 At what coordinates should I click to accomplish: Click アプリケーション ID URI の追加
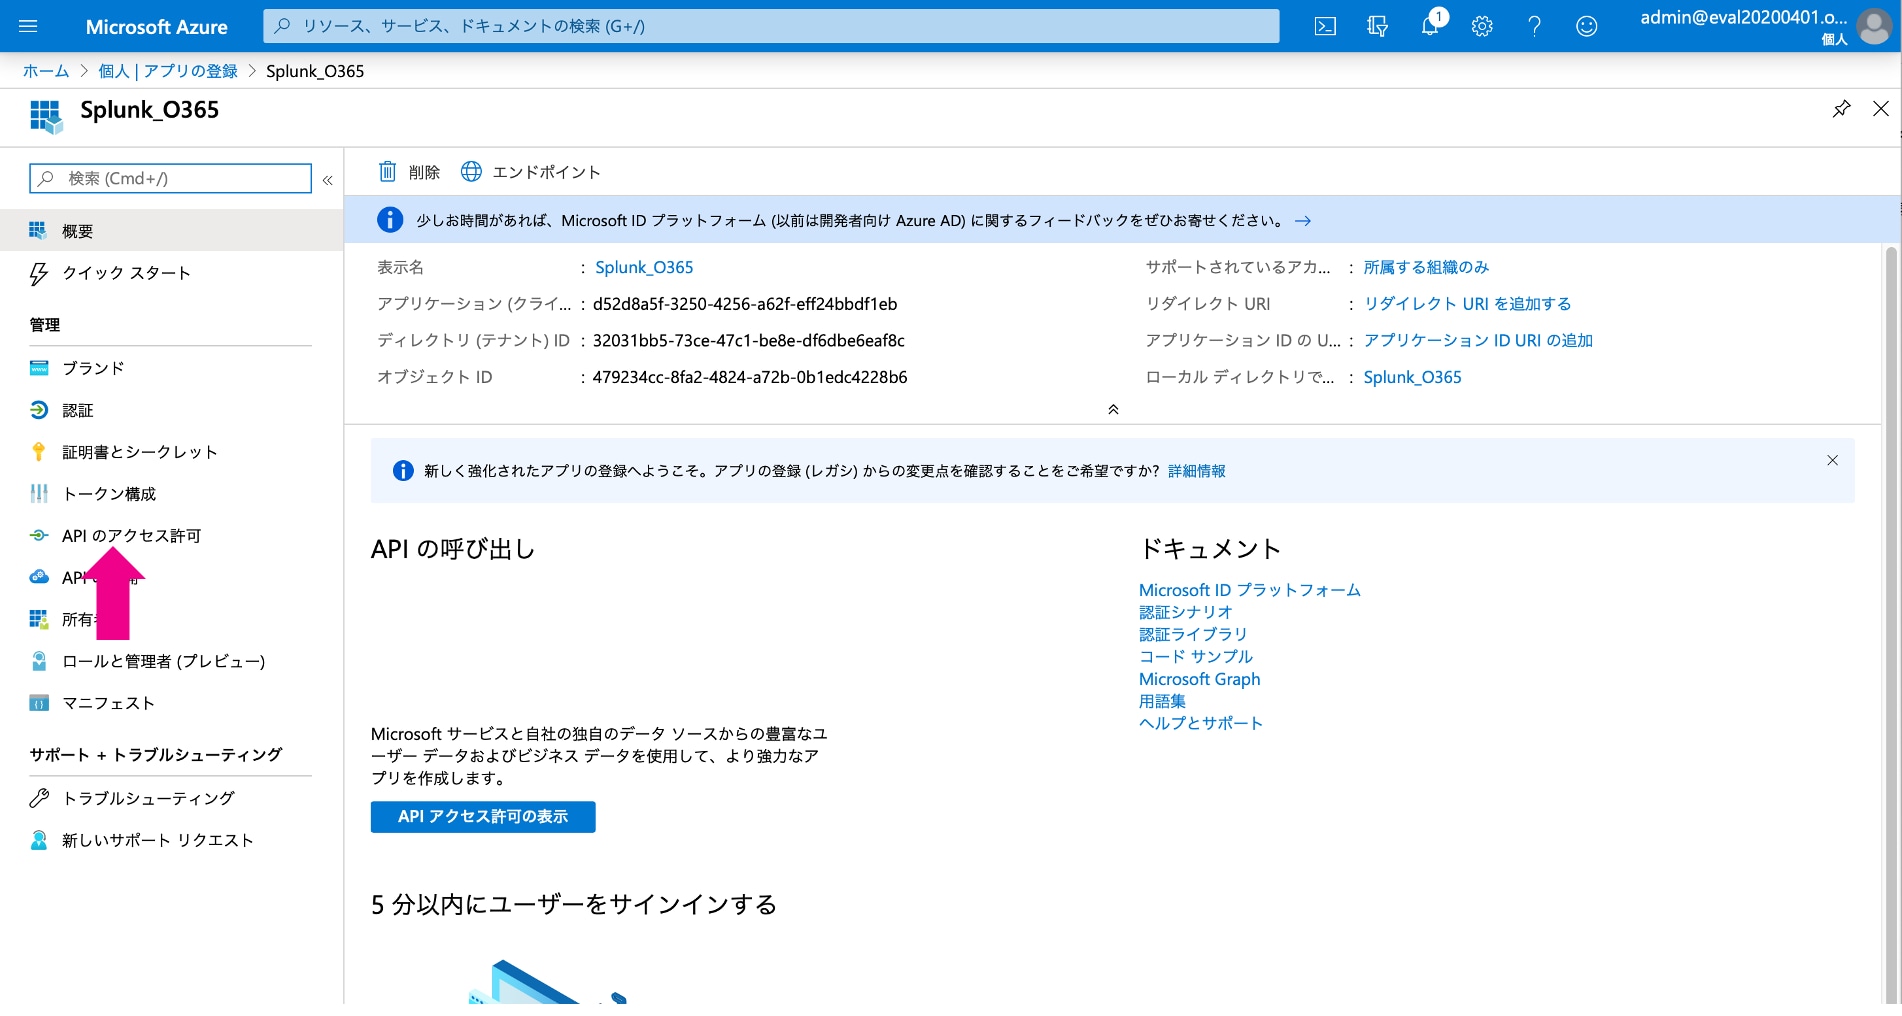click(x=1478, y=341)
